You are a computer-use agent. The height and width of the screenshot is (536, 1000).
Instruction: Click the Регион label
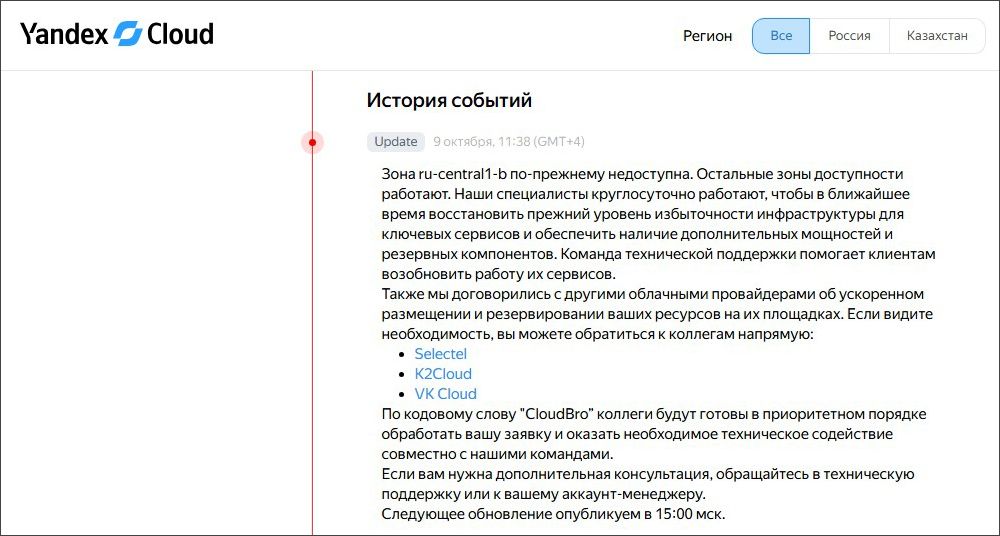(x=707, y=36)
